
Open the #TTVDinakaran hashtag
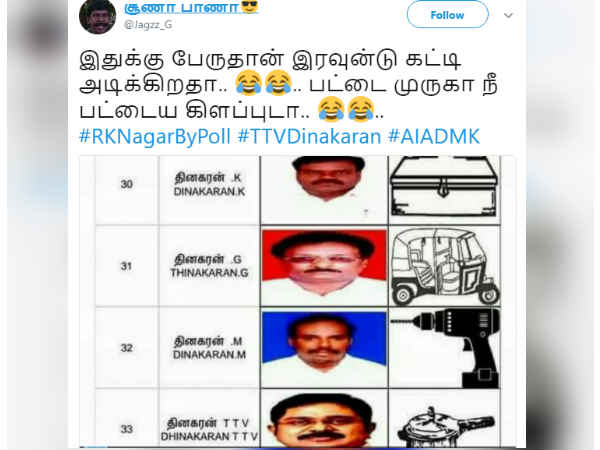[x=309, y=137]
